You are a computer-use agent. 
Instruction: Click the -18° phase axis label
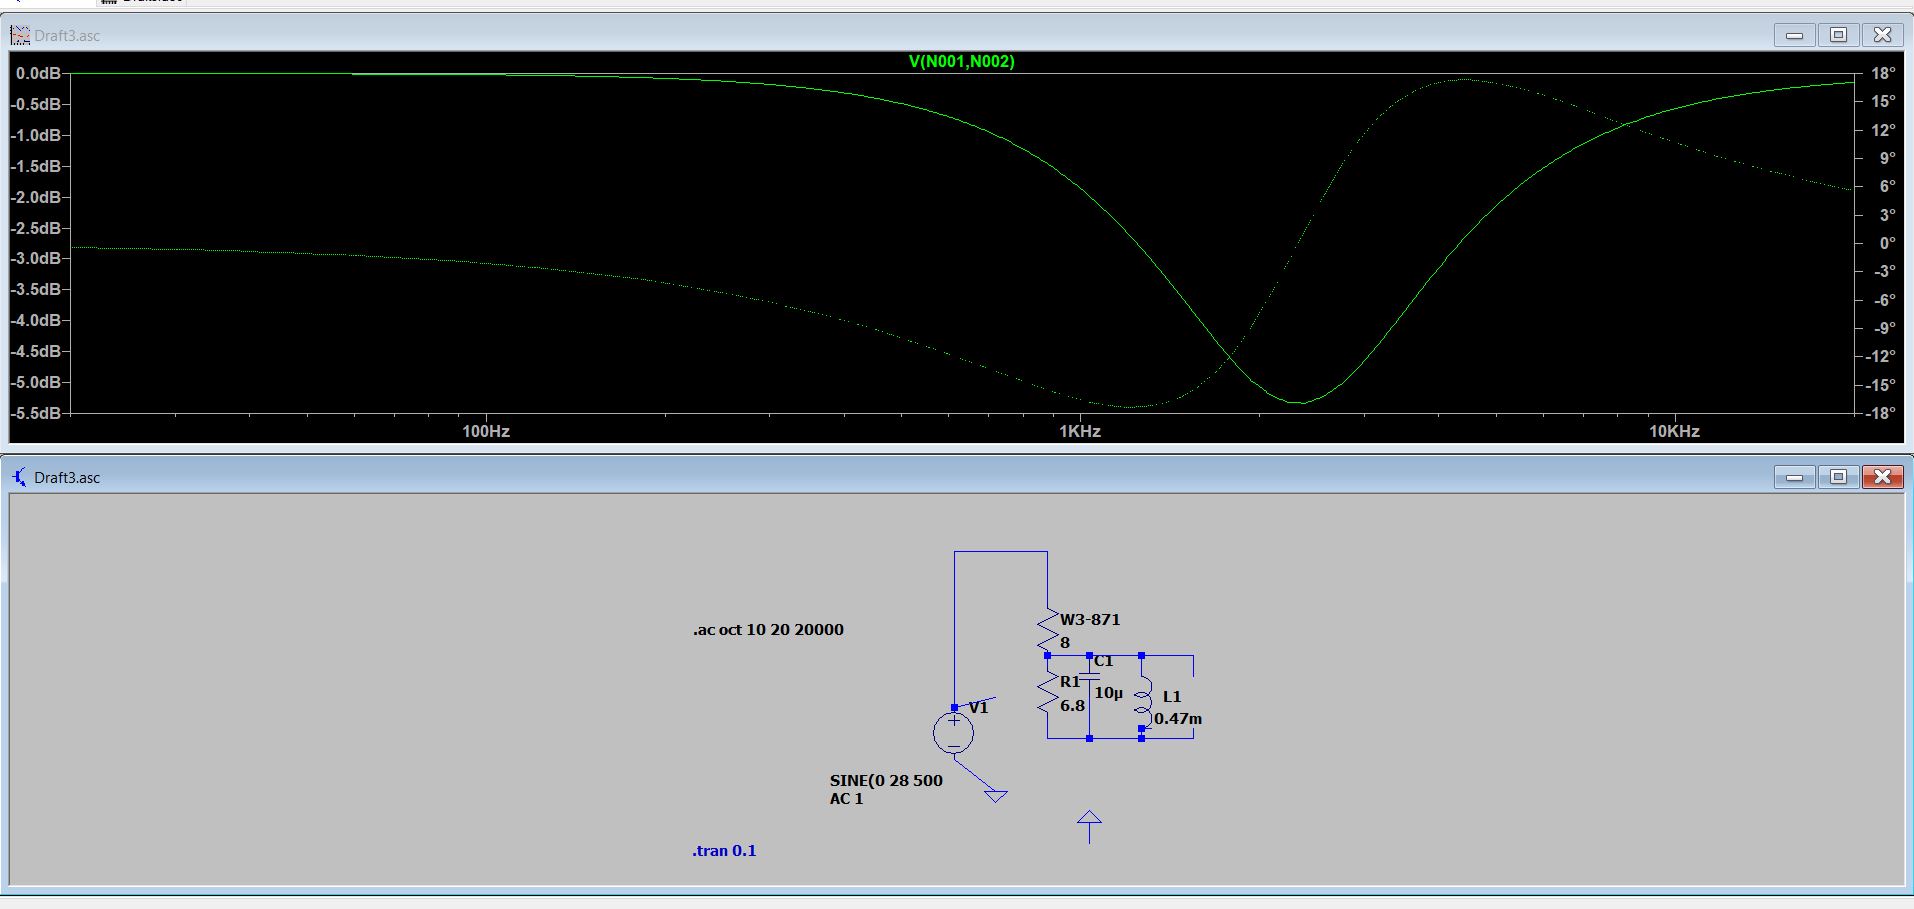[x=1880, y=413]
